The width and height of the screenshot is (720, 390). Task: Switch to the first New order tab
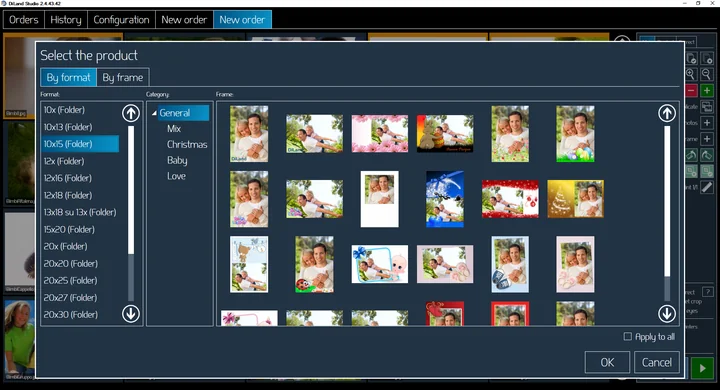point(184,20)
